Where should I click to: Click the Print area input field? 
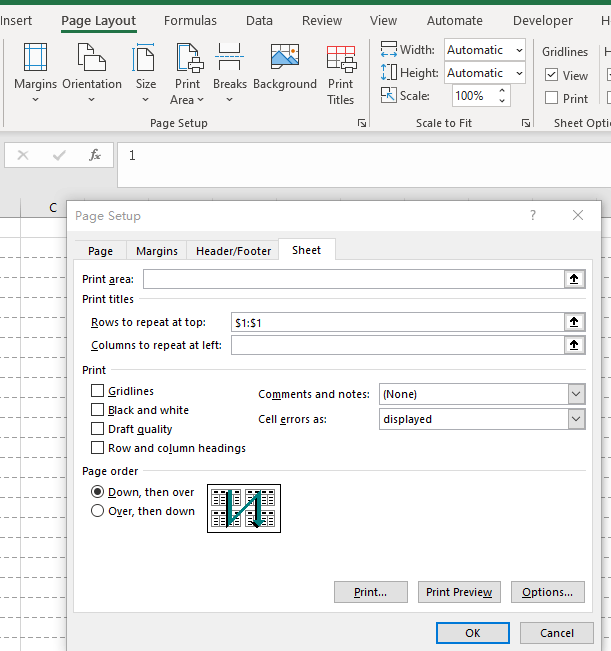point(354,279)
